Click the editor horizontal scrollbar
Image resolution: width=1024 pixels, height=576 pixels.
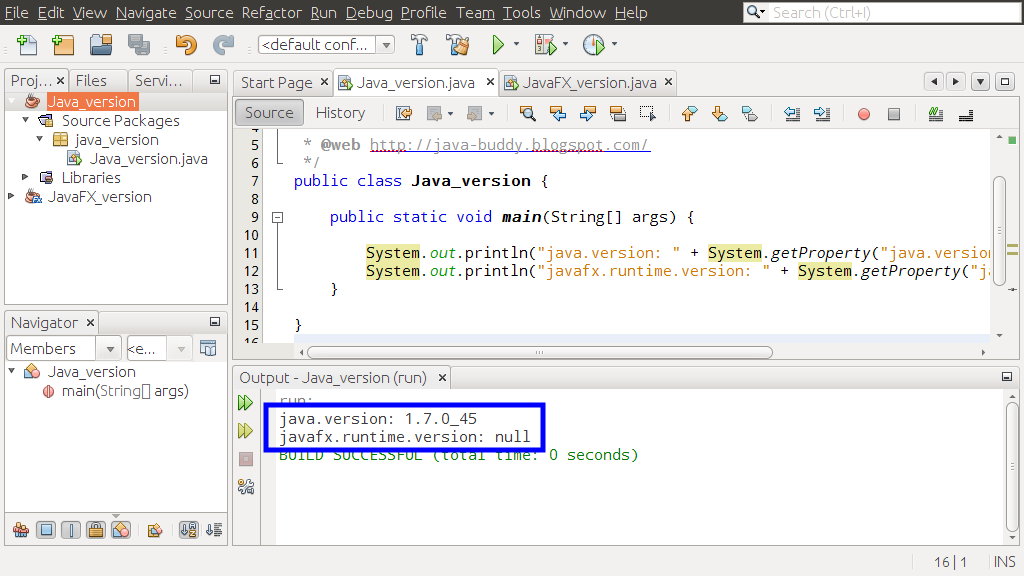(x=539, y=353)
